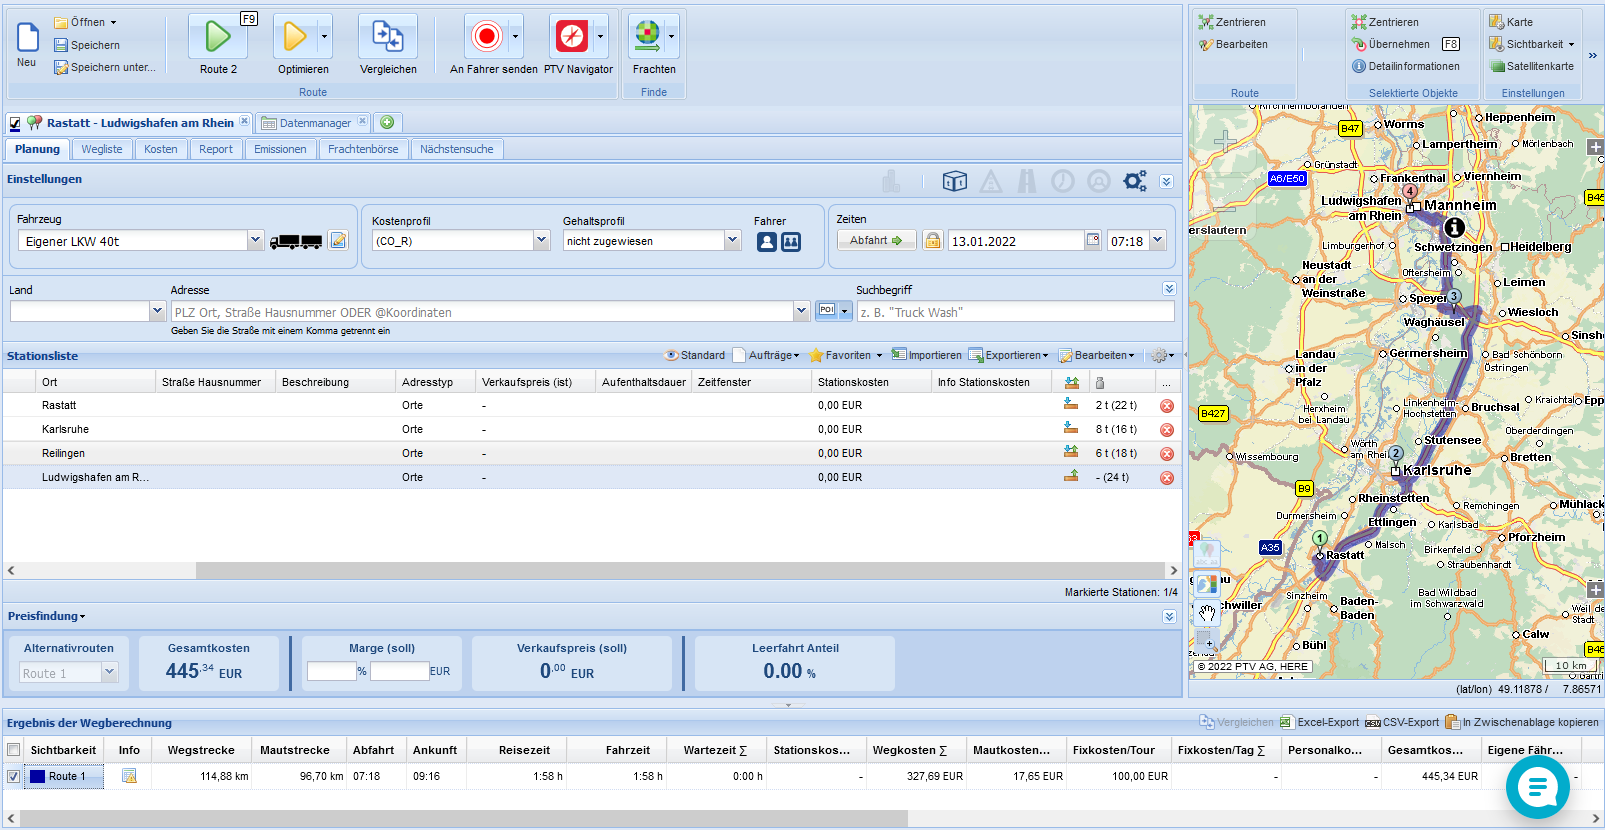Viewport: 1605px width, 830px height.
Task: Toggle checkbox next to Aufträge
Action: tap(739, 355)
